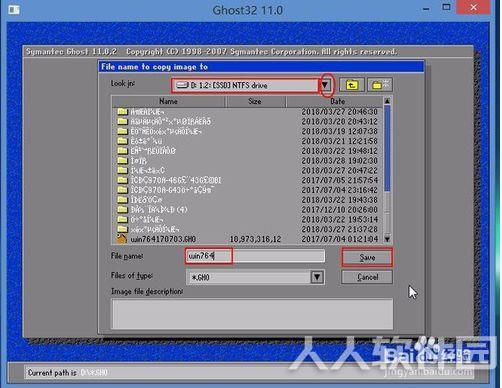502x388 pixels.
Task: Click the win764170703.GHO image file icon
Action: pyautogui.click(x=122, y=239)
